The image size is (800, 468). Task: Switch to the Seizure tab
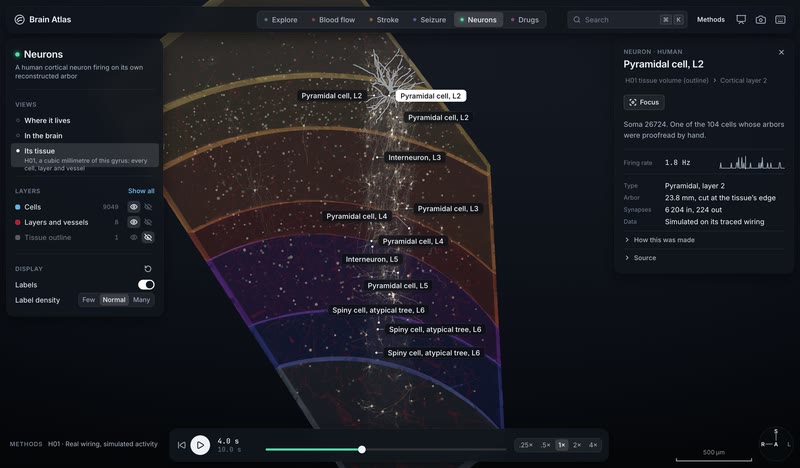click(429, 20)
